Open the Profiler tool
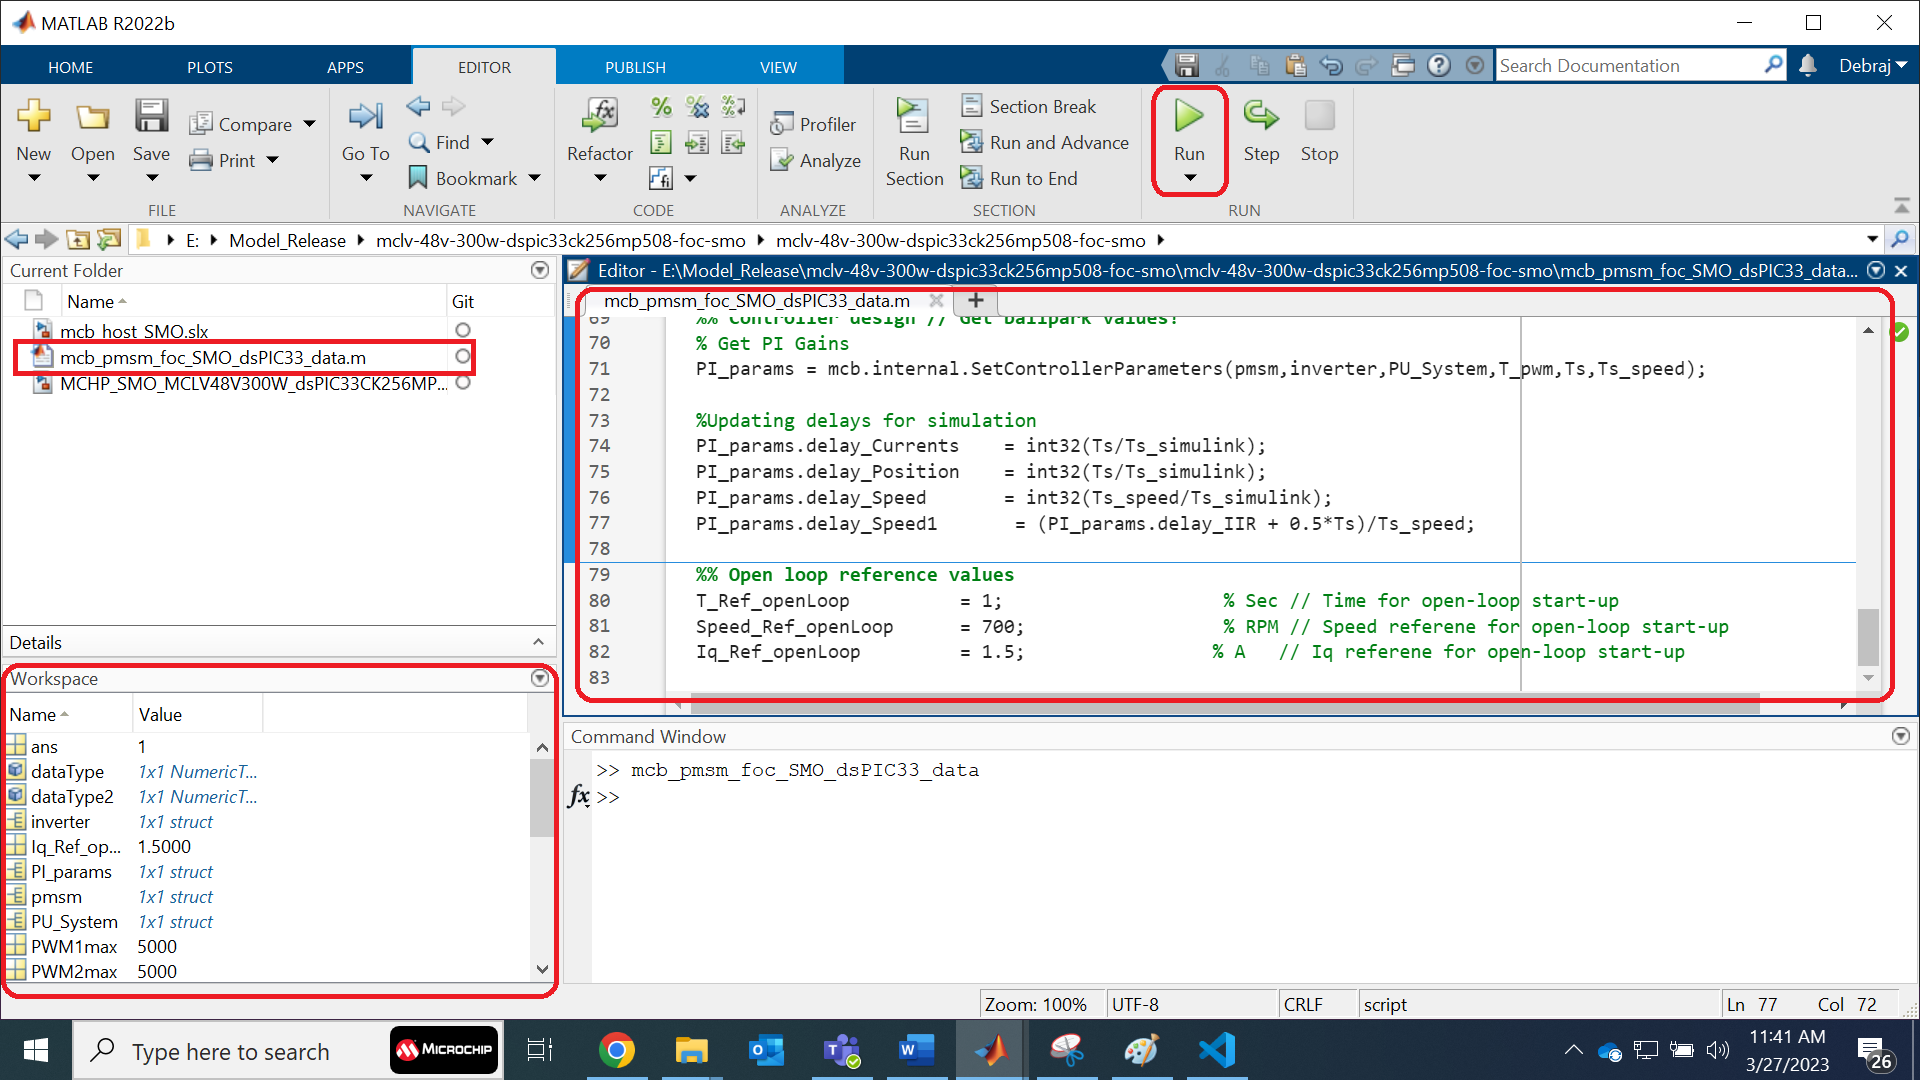Screen dimensions: 1920x1080 pos(813,124)
